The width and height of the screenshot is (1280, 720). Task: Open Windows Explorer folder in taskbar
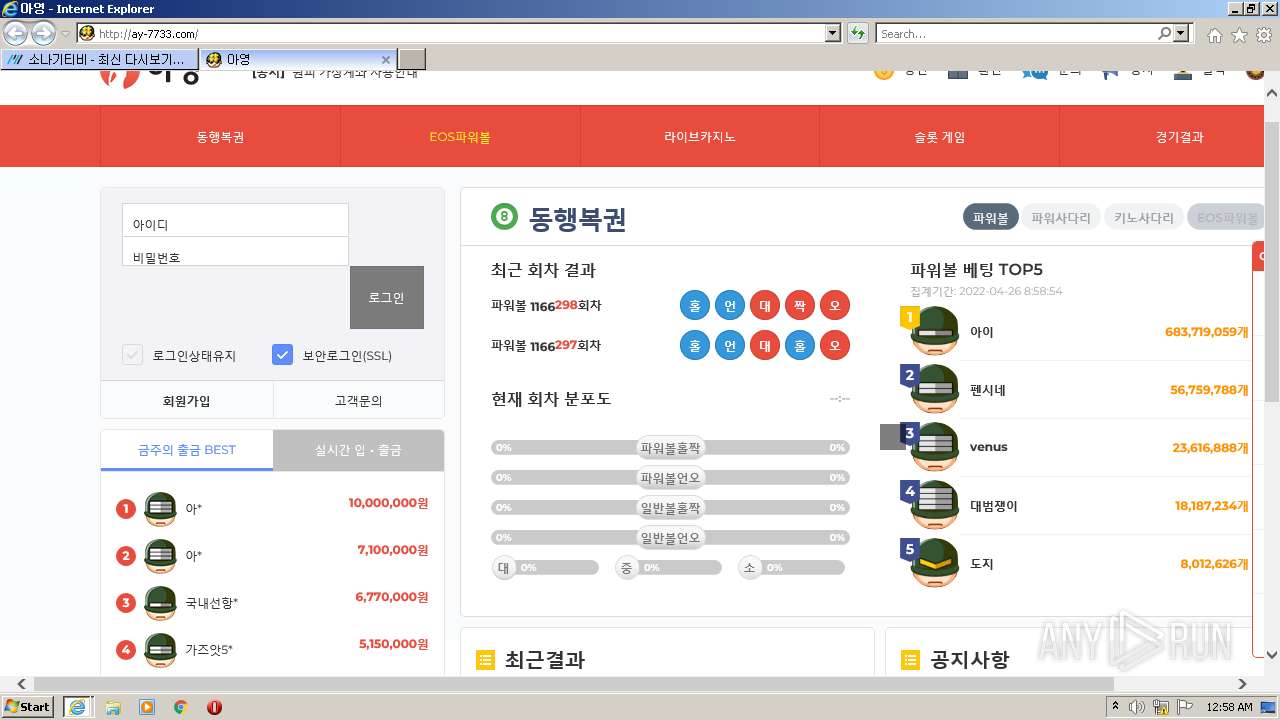pos(113,707)
